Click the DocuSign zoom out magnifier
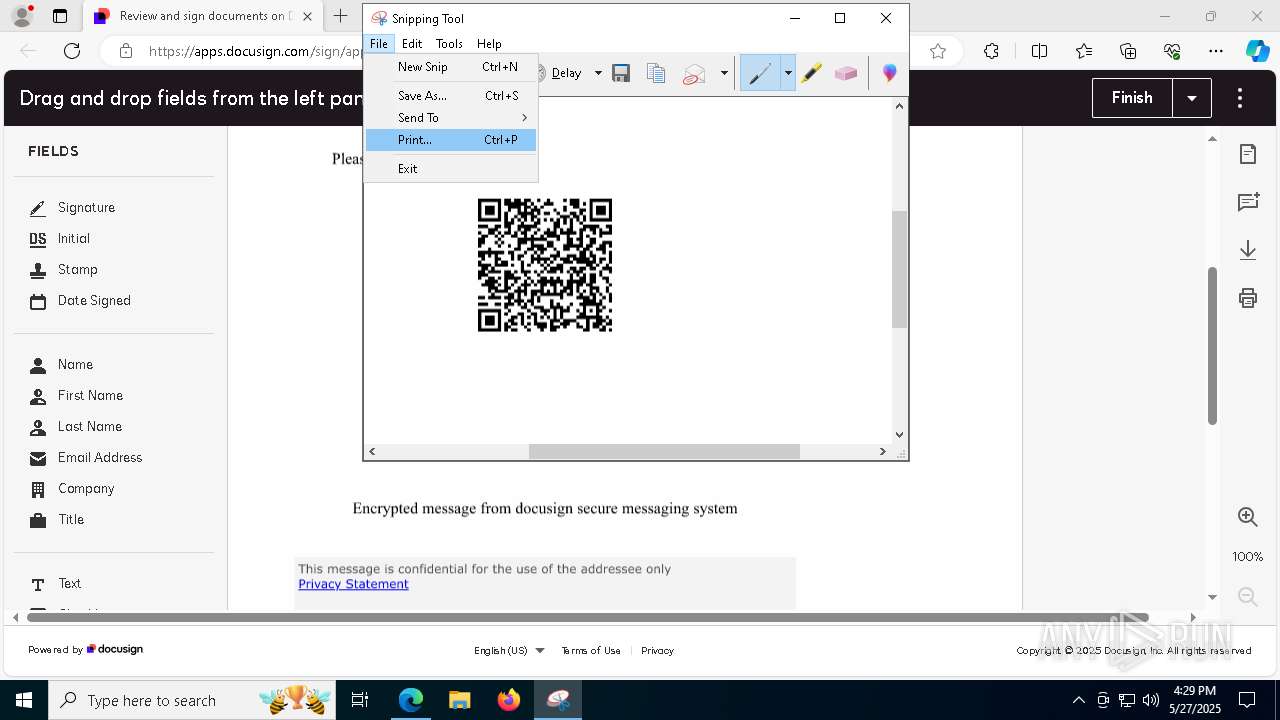Viewport: 1280px width, 720px height. tap(1248, 597)
